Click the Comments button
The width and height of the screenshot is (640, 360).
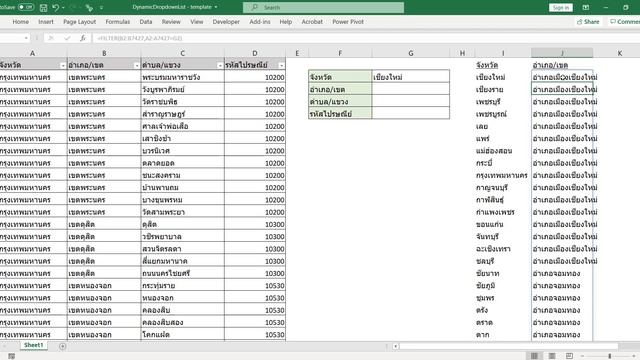[x=625, y=22]
